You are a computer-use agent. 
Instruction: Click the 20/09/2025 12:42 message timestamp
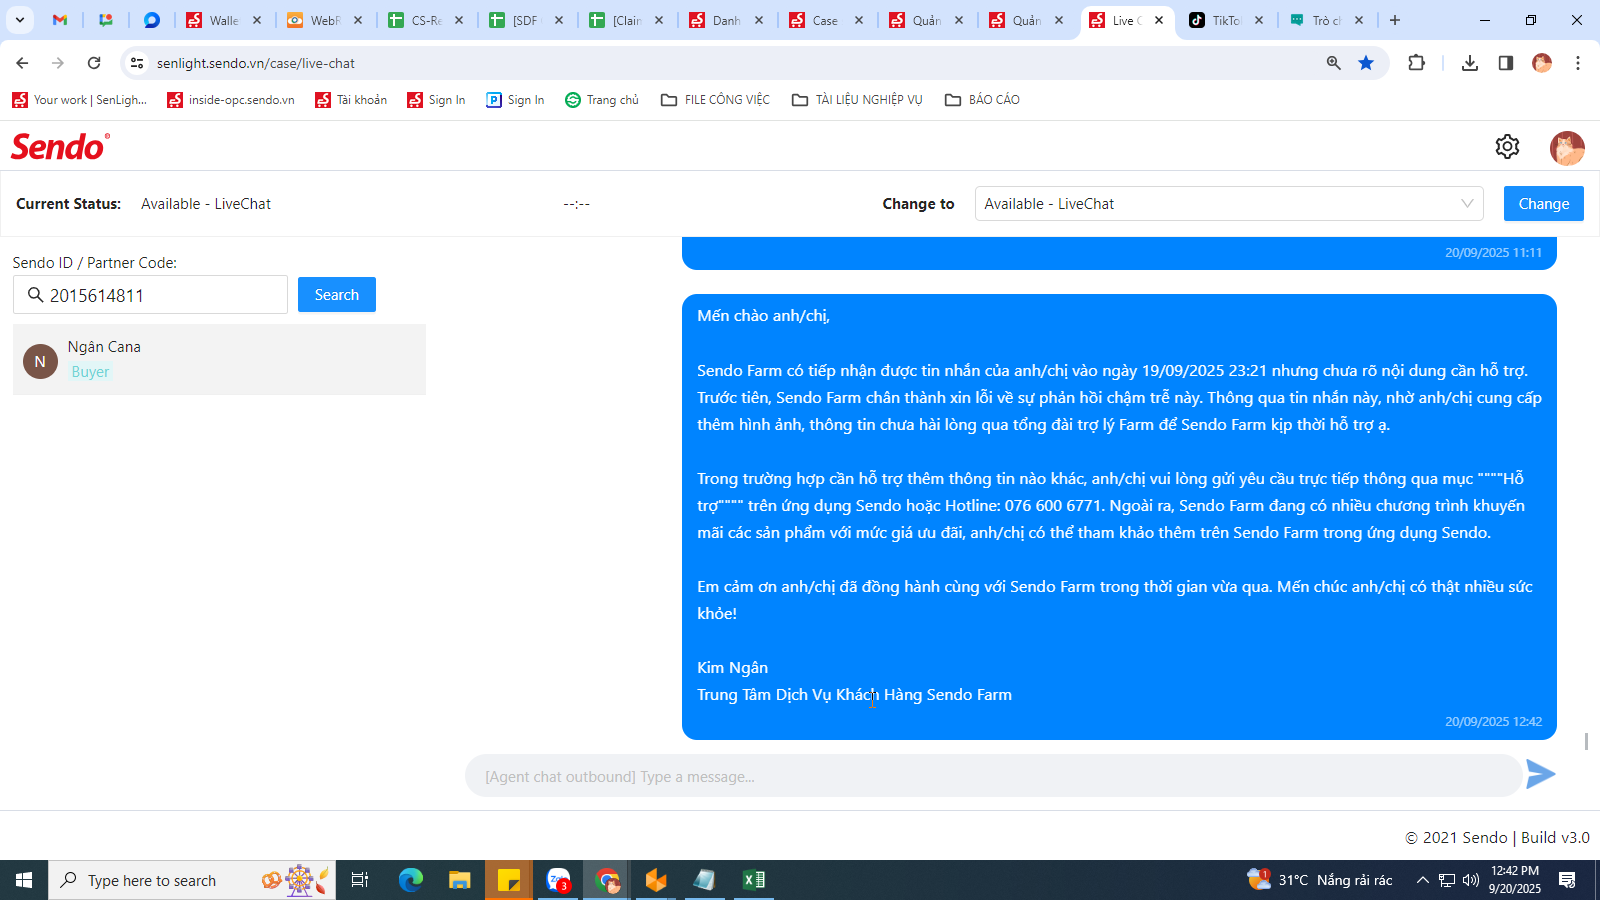[x=1493, y=721]
